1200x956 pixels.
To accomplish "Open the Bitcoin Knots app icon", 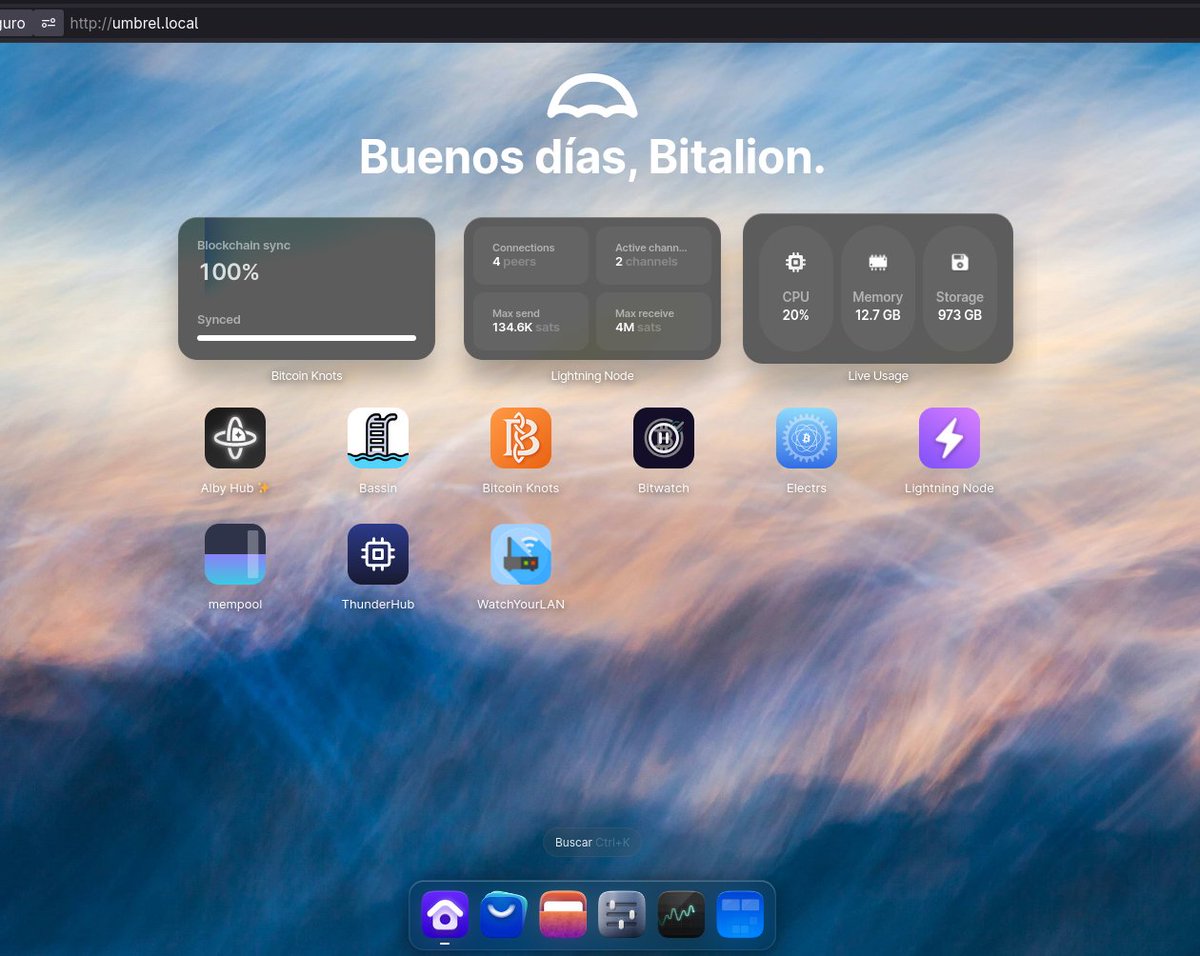I will coord(521,438).
